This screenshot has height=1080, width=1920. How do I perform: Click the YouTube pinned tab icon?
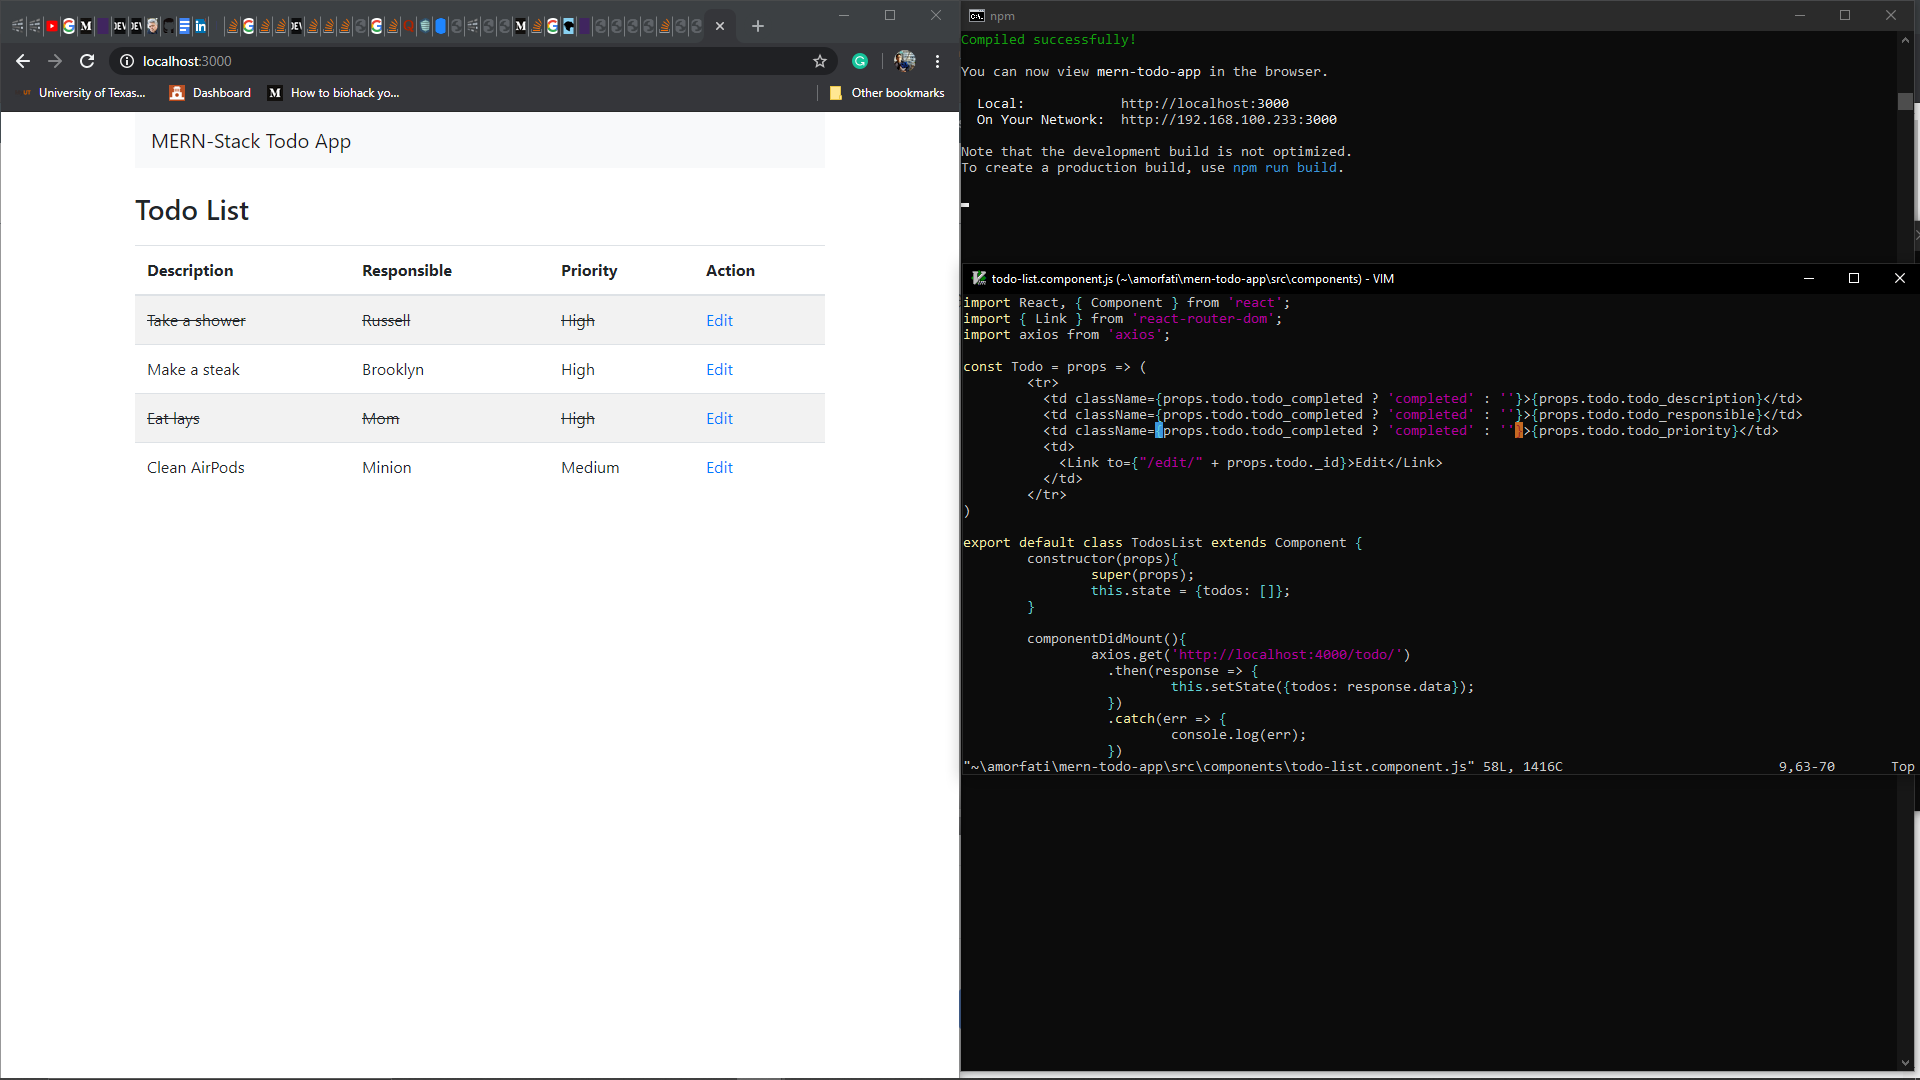52,27
